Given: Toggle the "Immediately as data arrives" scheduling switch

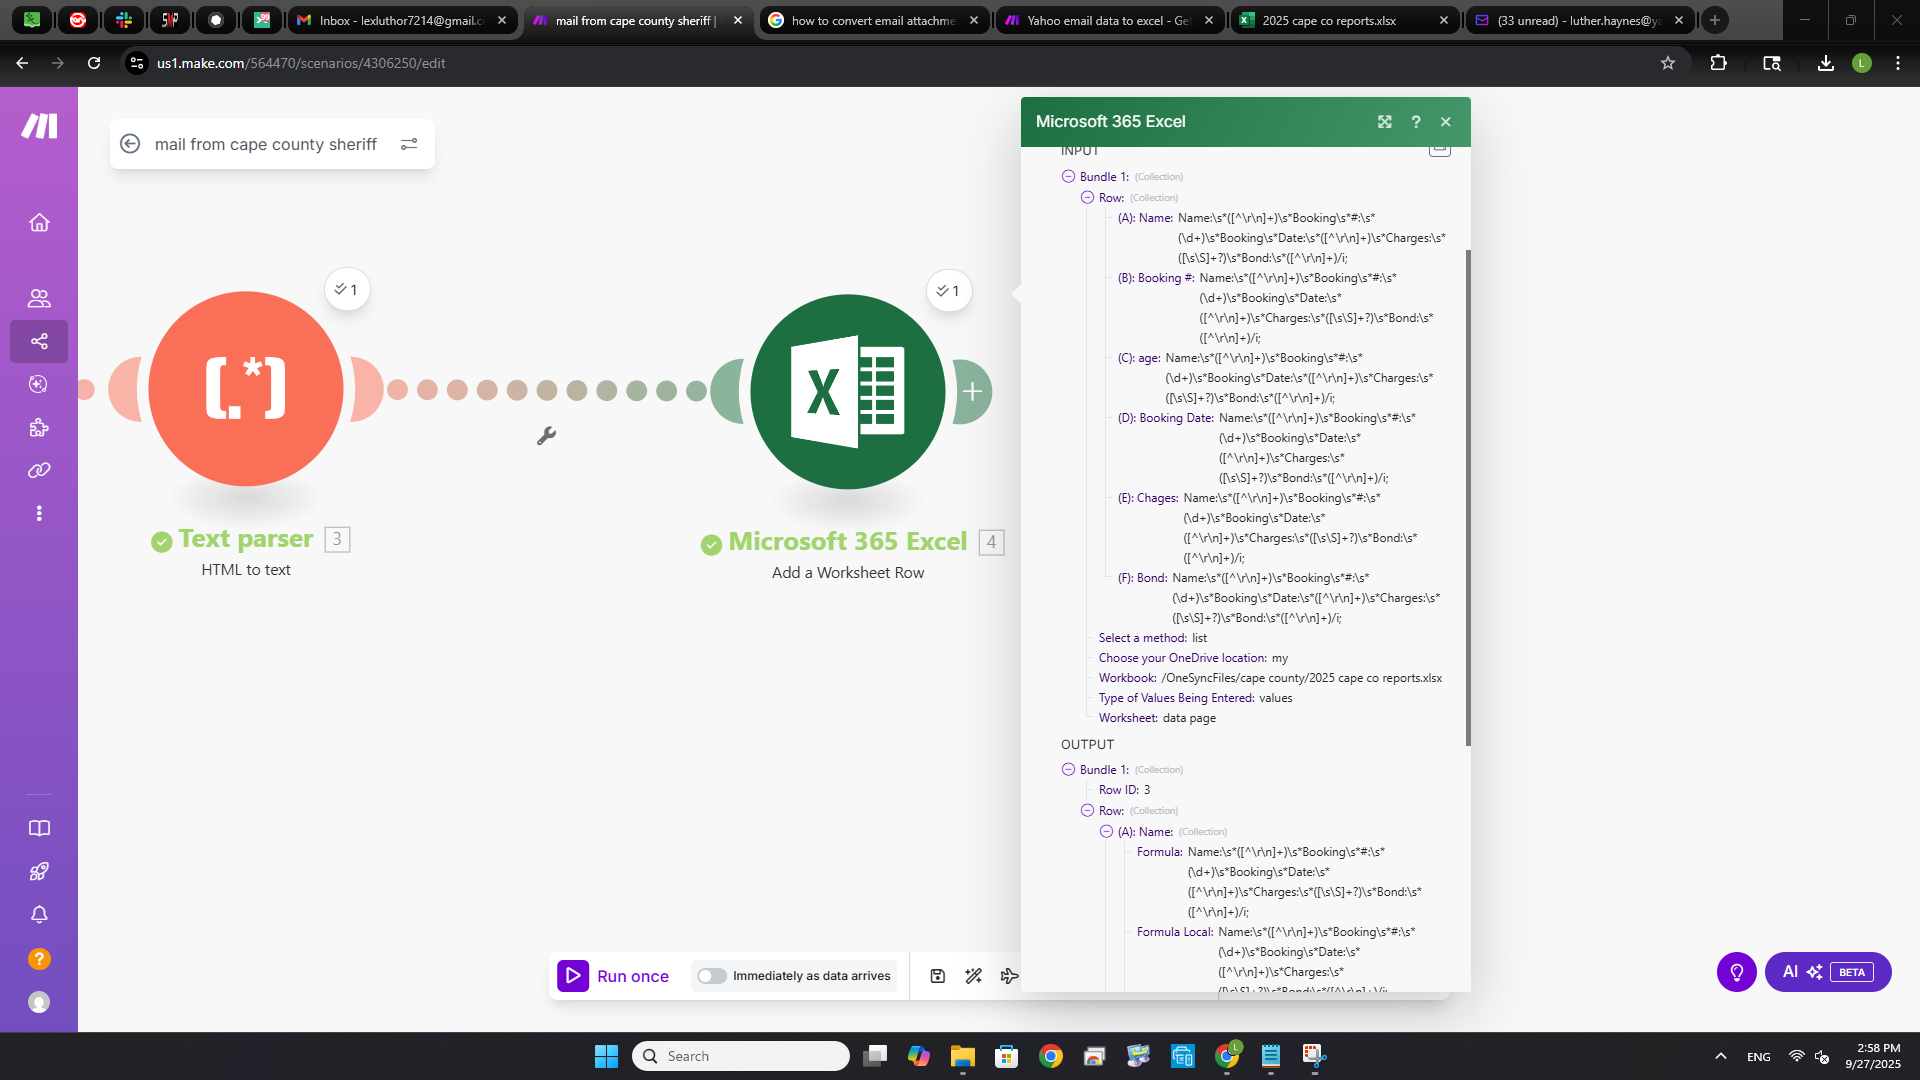Looking at the screenshot, I should (x=712, y=976).
